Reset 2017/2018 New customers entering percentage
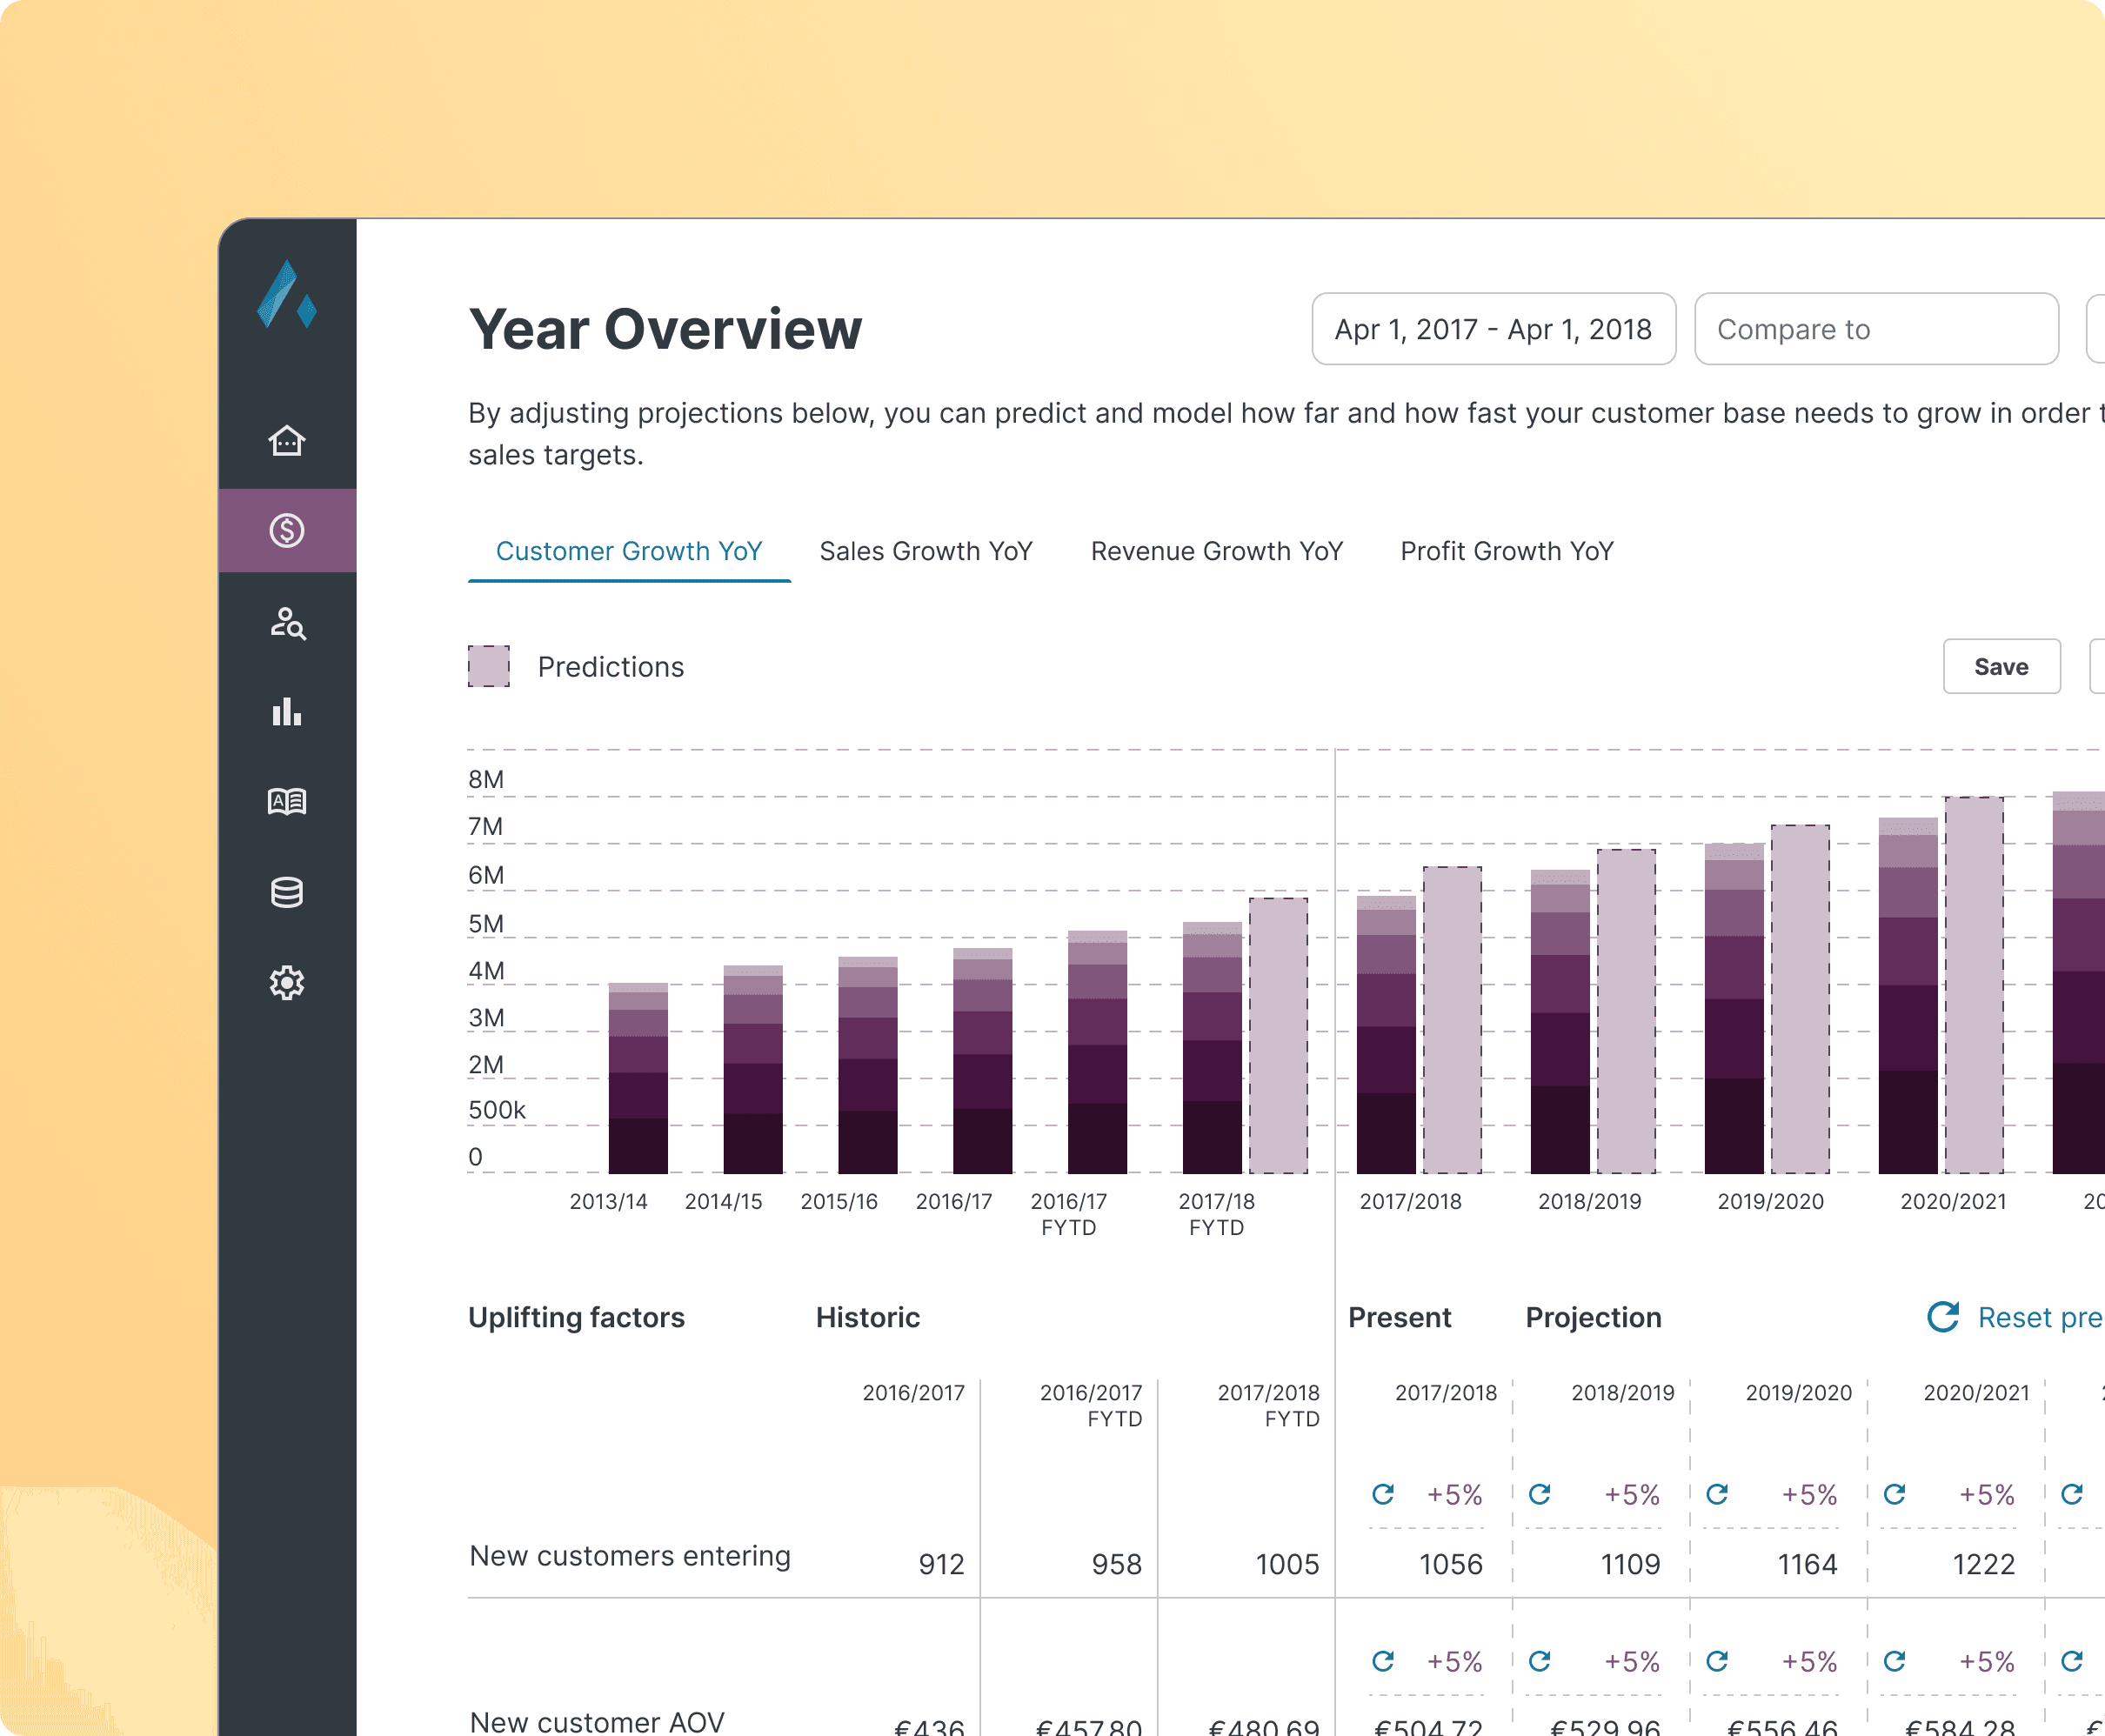Viewport: 2105px width, 1736px height. 1383,1494
